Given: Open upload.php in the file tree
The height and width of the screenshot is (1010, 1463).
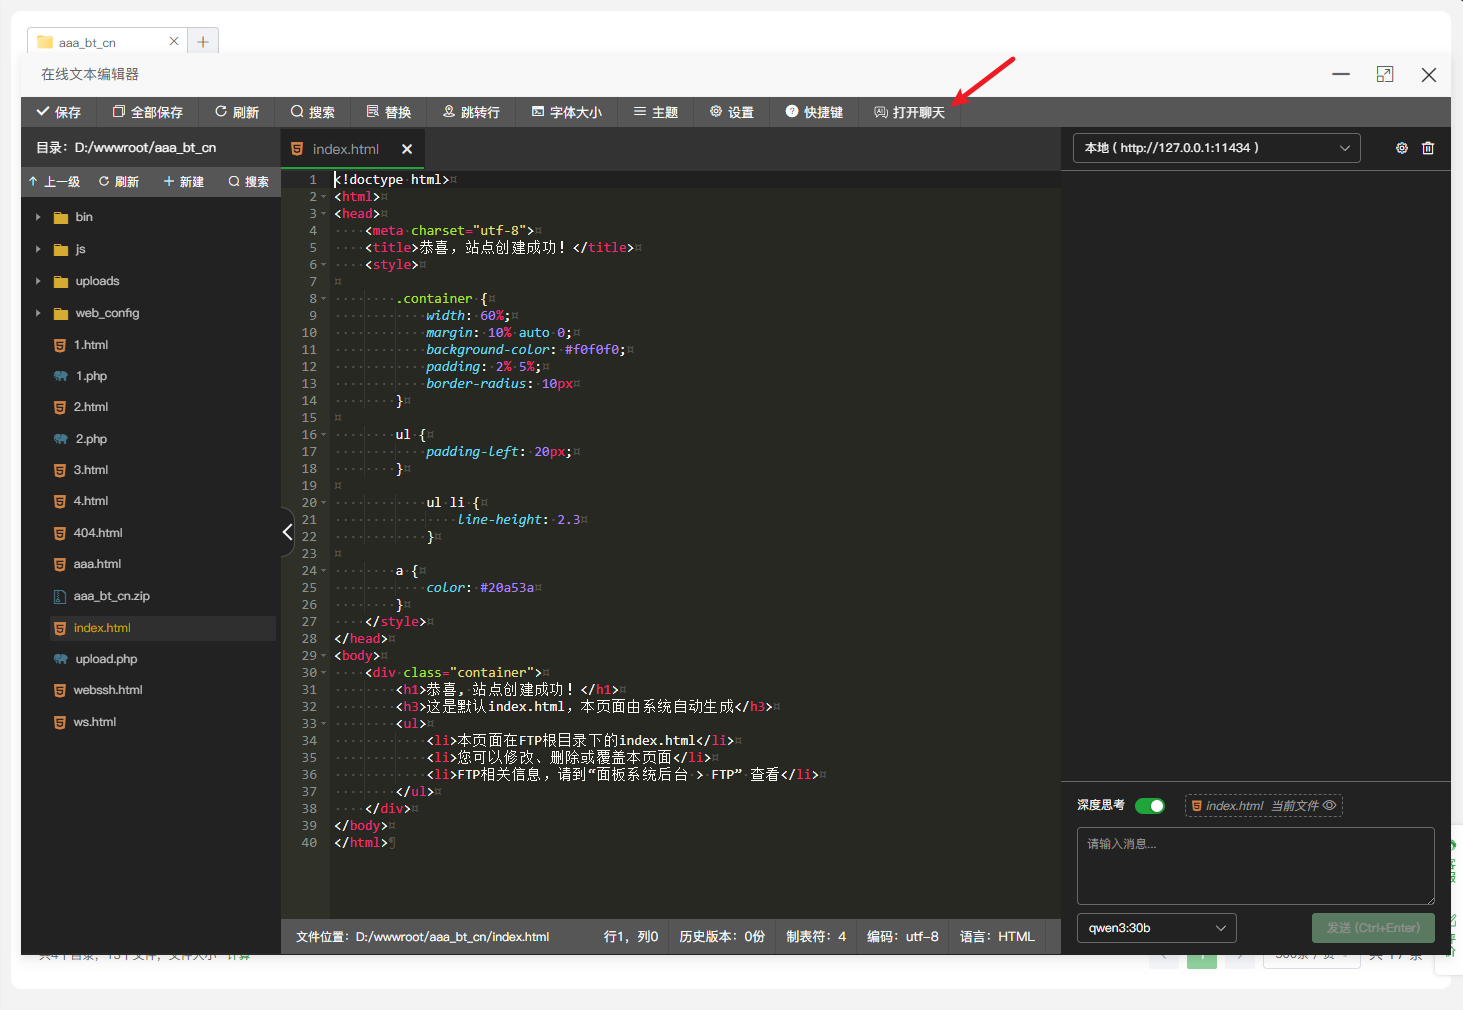Looking at the screenshot, I should 106,659.
